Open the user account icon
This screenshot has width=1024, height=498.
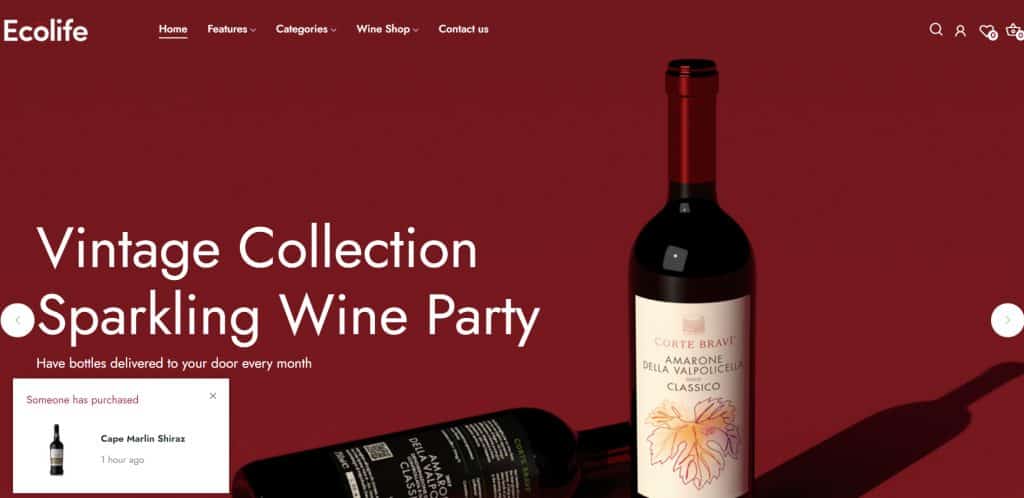pos(960,30)
